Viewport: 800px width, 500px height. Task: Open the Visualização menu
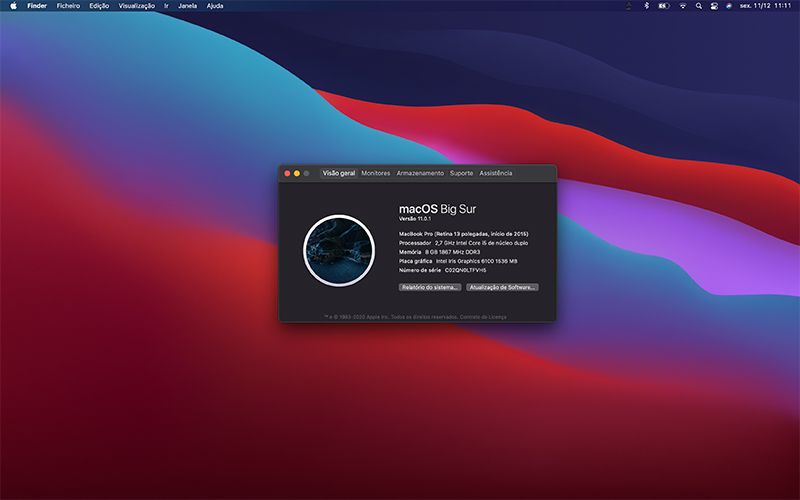pyautogui.click(x=136, y=6)
